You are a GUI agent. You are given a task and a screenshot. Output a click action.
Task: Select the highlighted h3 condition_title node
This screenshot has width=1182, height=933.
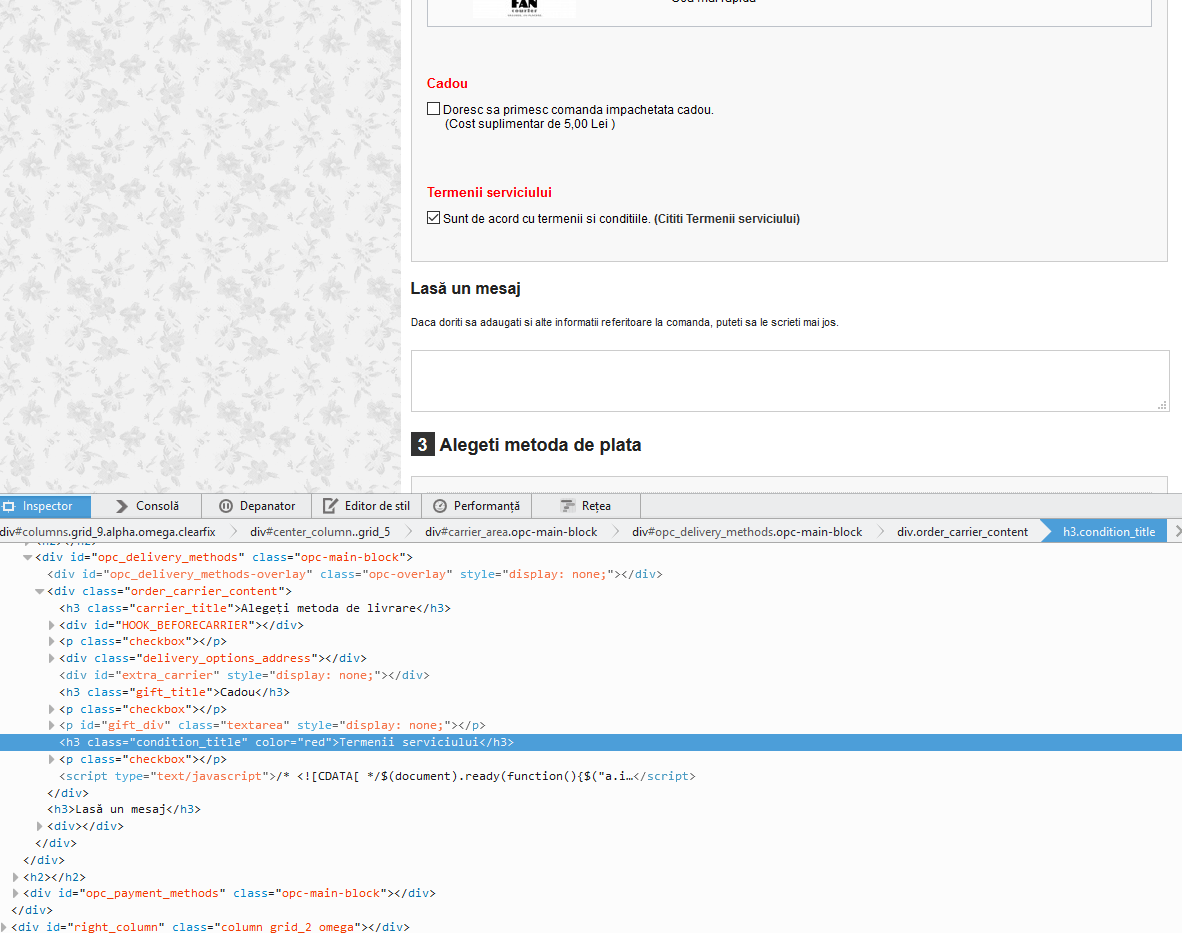click(x=286, y=742)
